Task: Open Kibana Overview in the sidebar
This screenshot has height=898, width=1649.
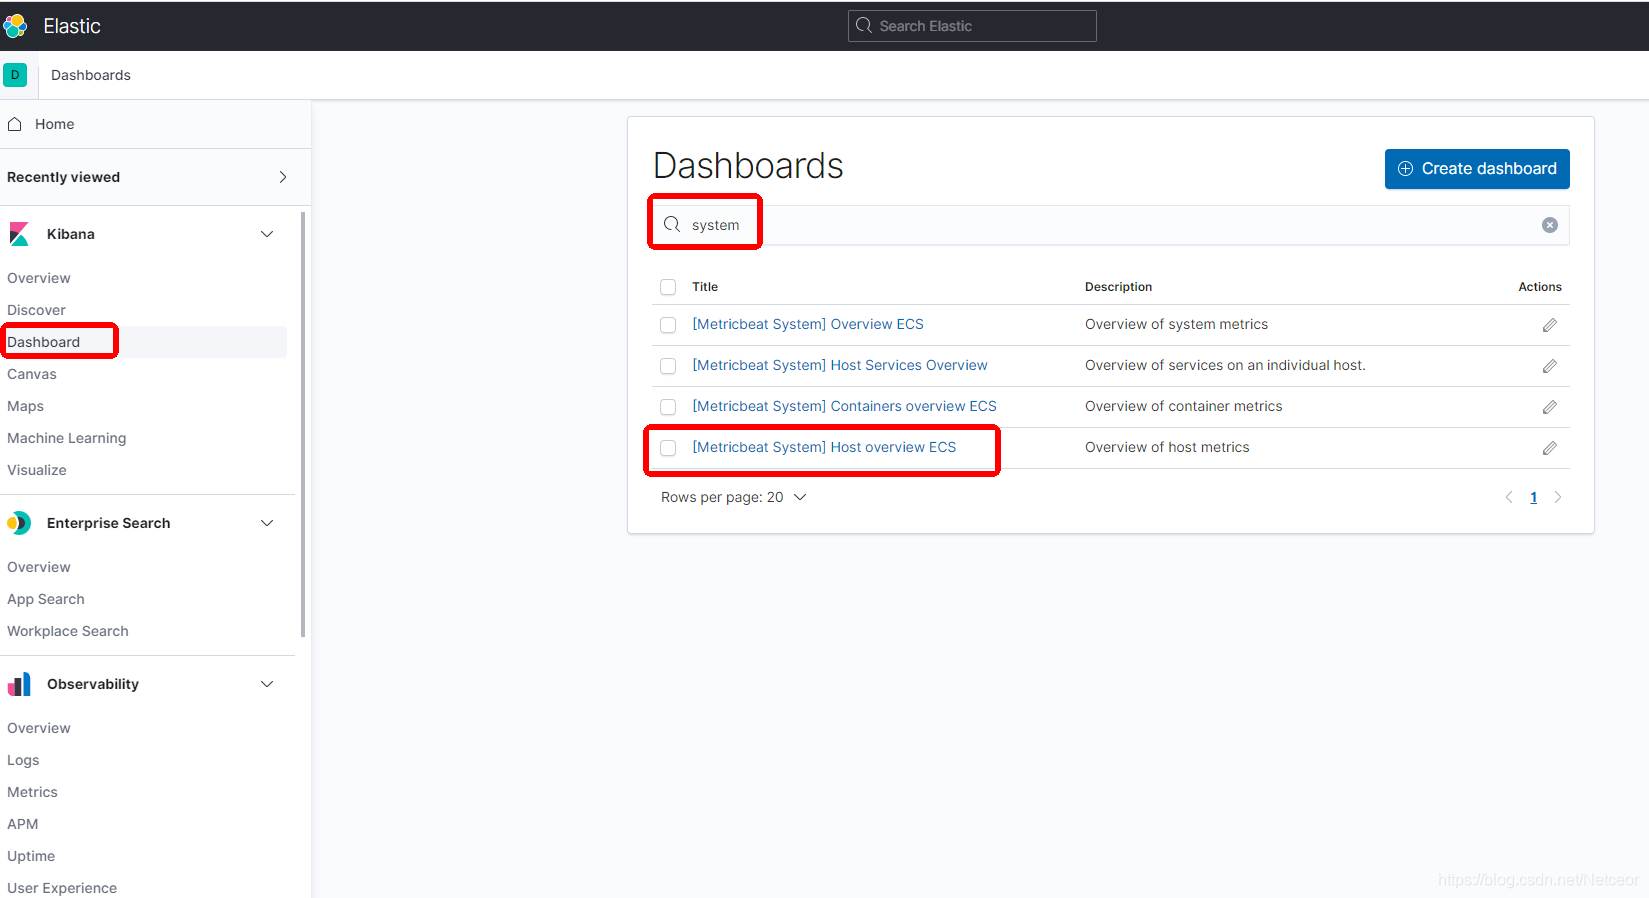Action: click(39, 278)
